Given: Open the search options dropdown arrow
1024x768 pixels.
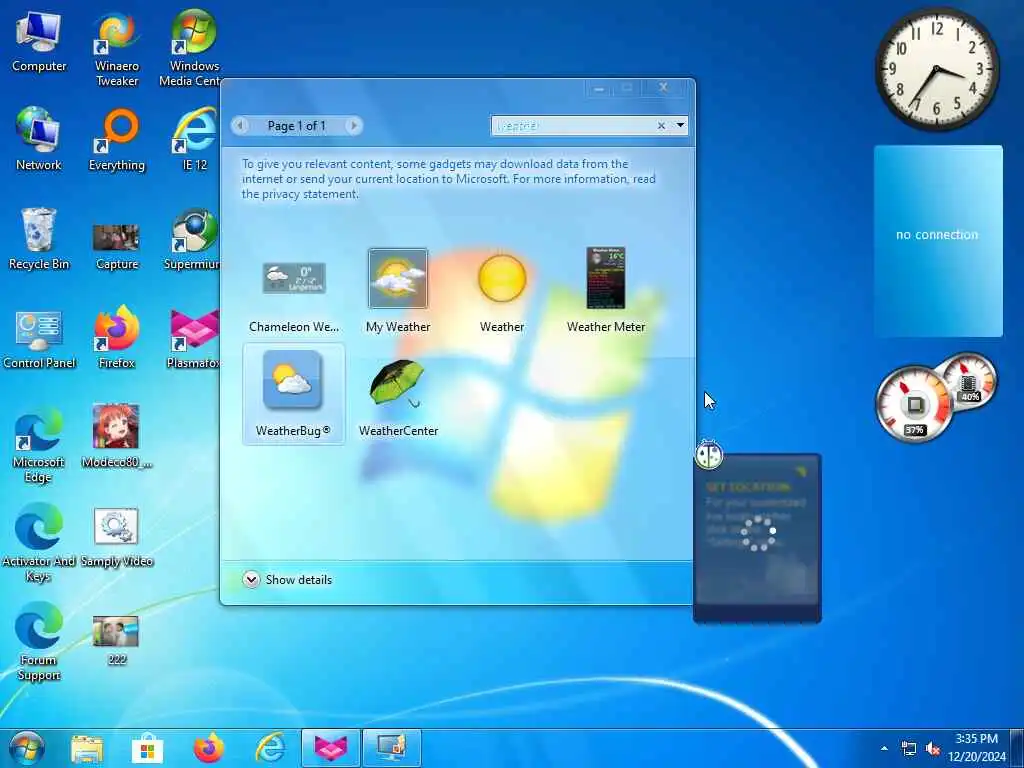Looking at the screenshot, I should click(680, 125).
